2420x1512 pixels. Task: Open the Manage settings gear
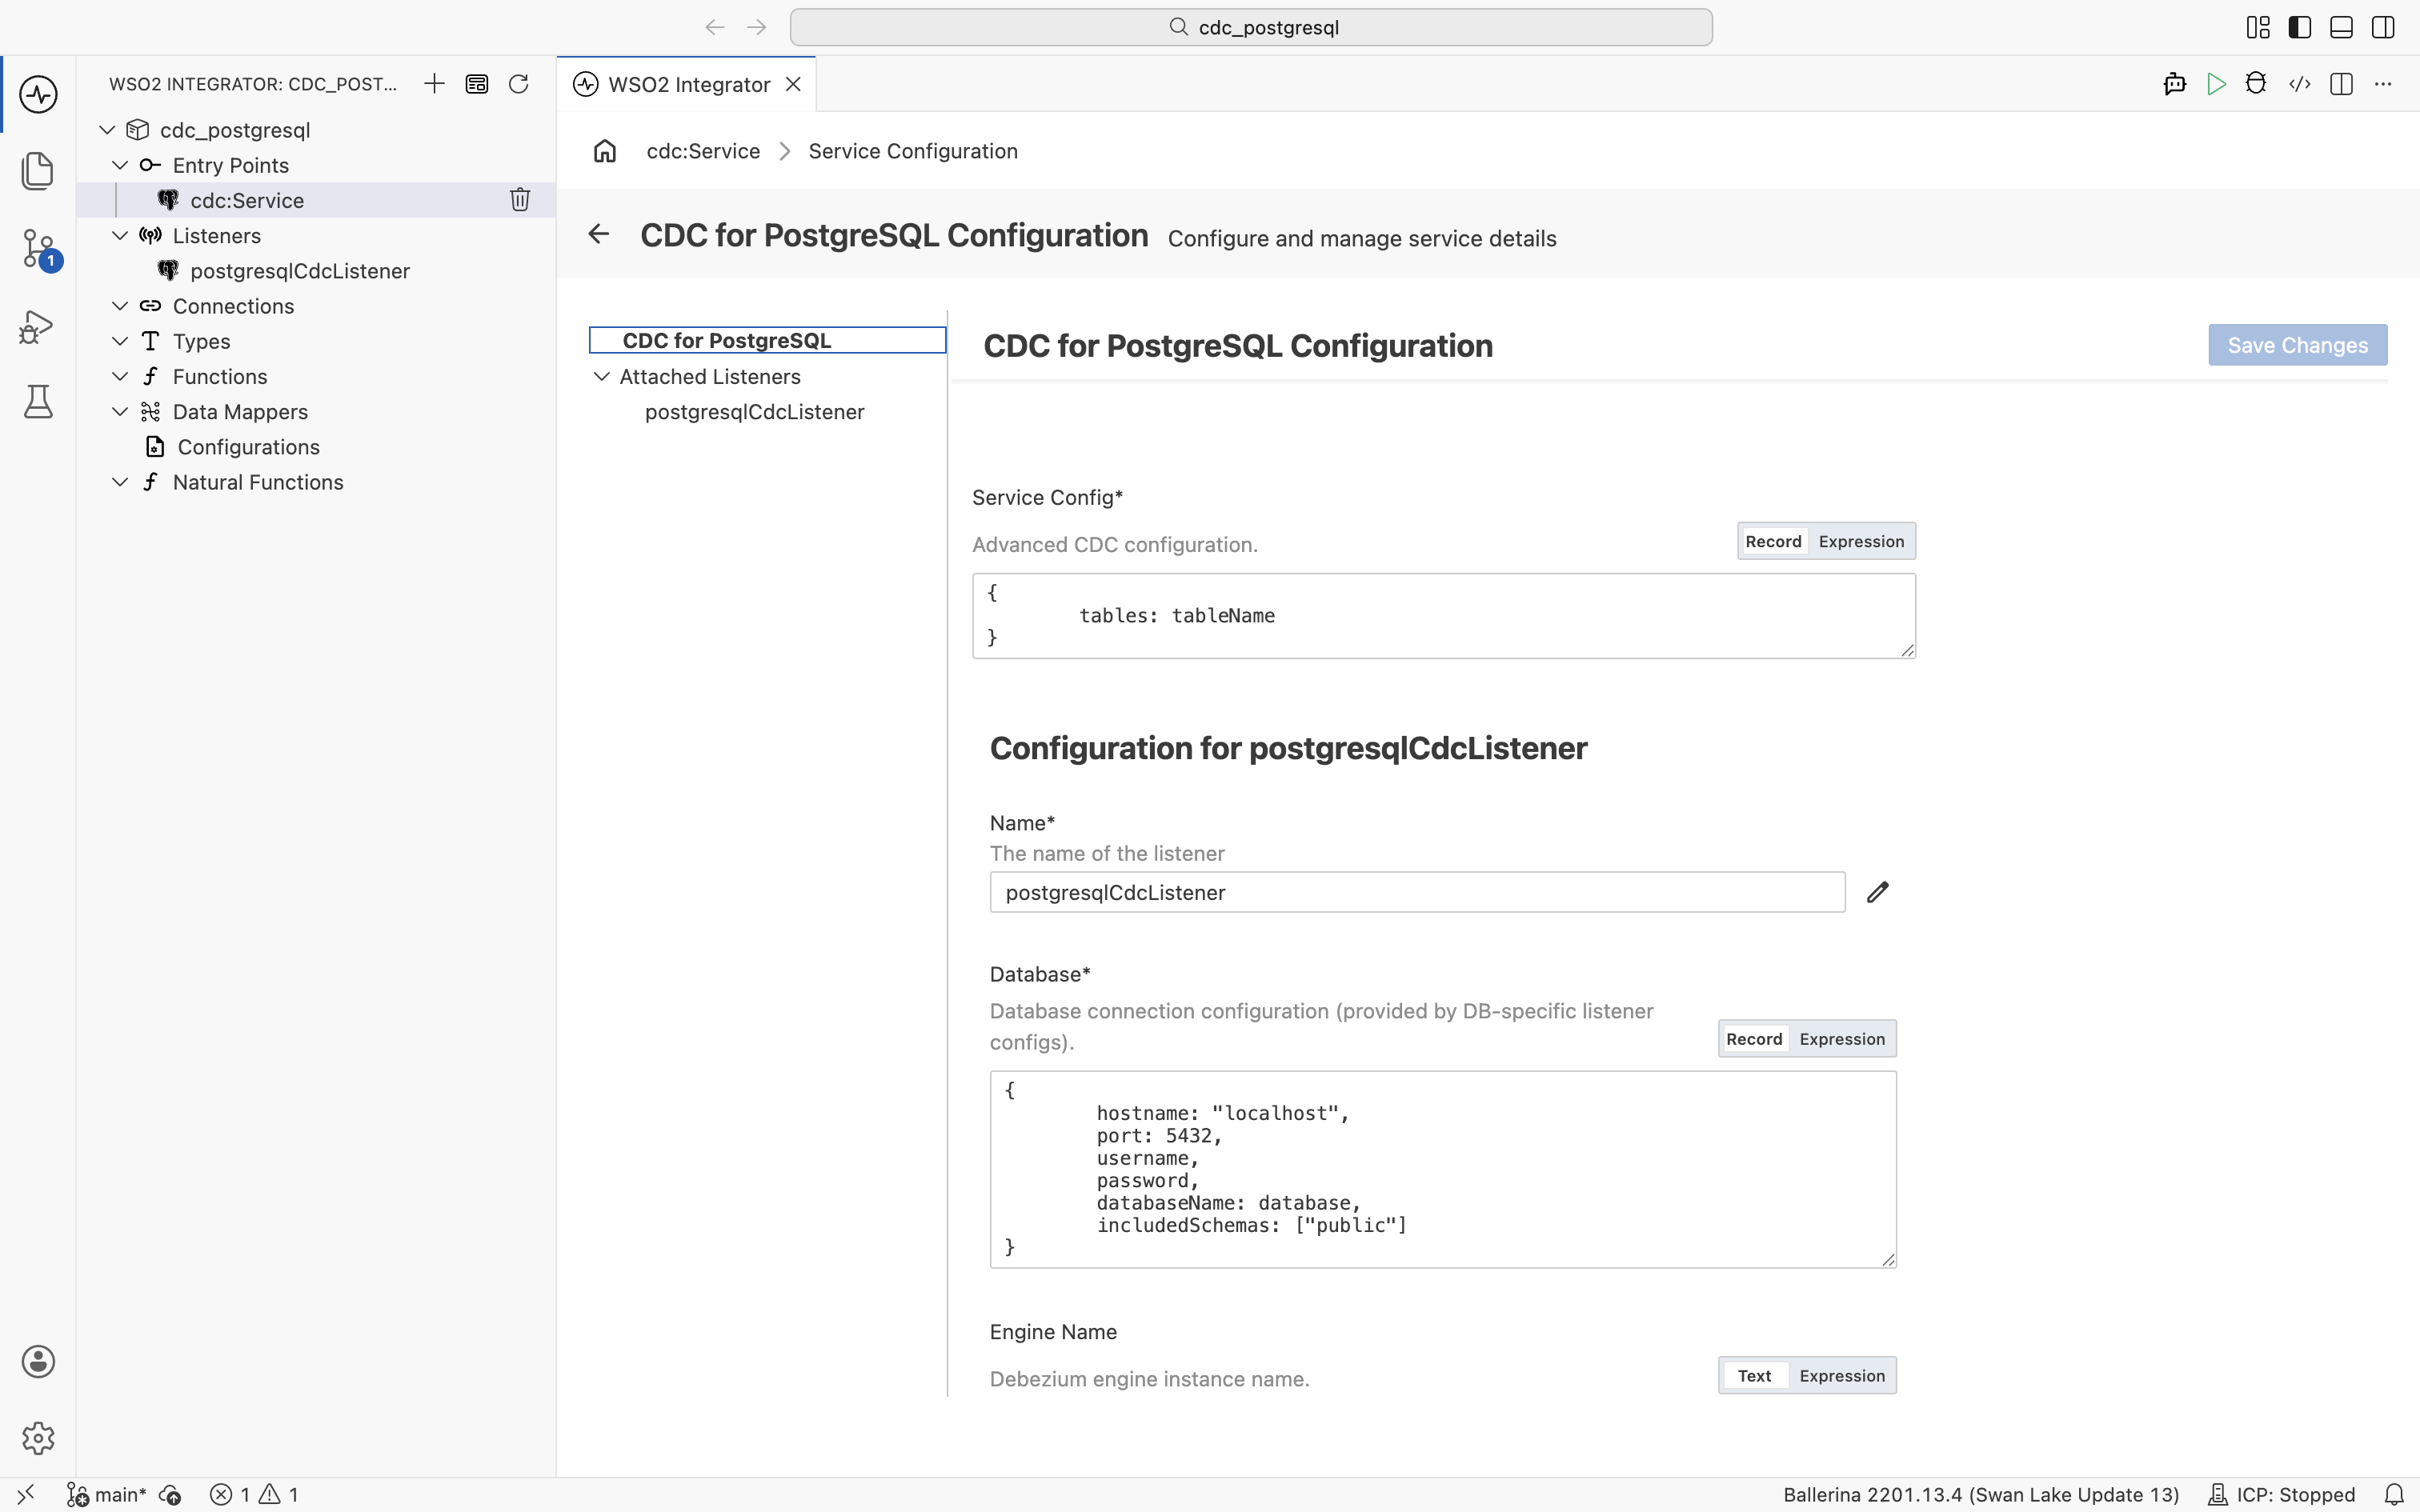tap(38, 1438)
